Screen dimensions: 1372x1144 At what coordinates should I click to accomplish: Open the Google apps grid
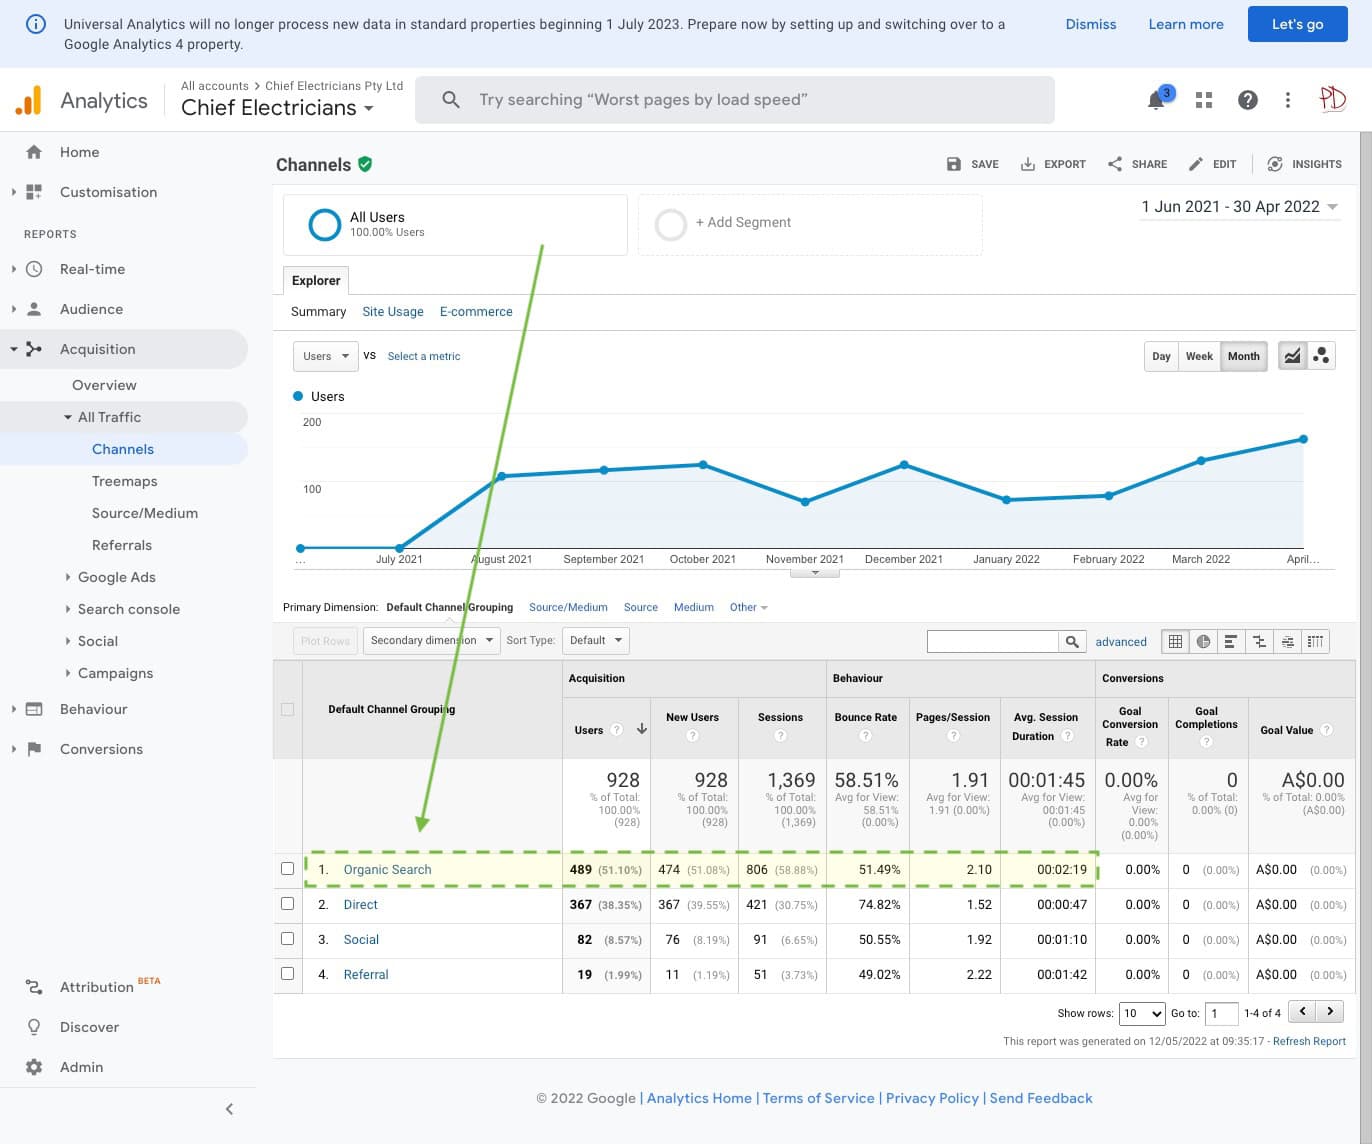pos(1204,100)
